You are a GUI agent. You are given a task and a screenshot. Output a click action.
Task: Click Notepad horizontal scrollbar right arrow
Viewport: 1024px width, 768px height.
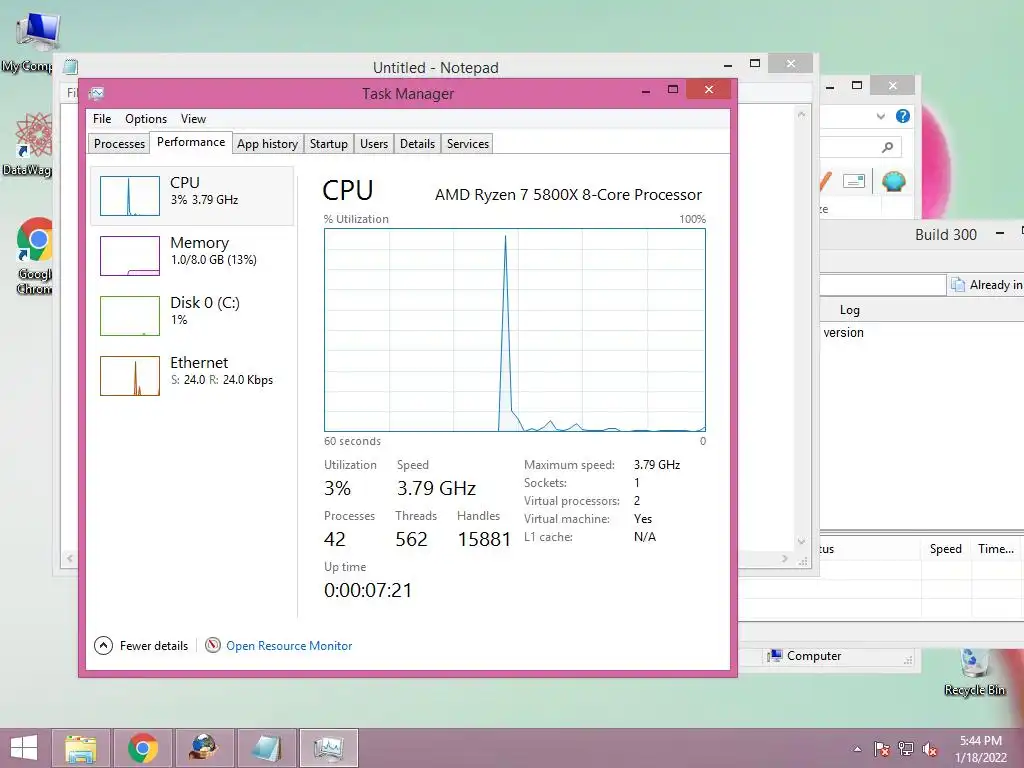(785, 558)
